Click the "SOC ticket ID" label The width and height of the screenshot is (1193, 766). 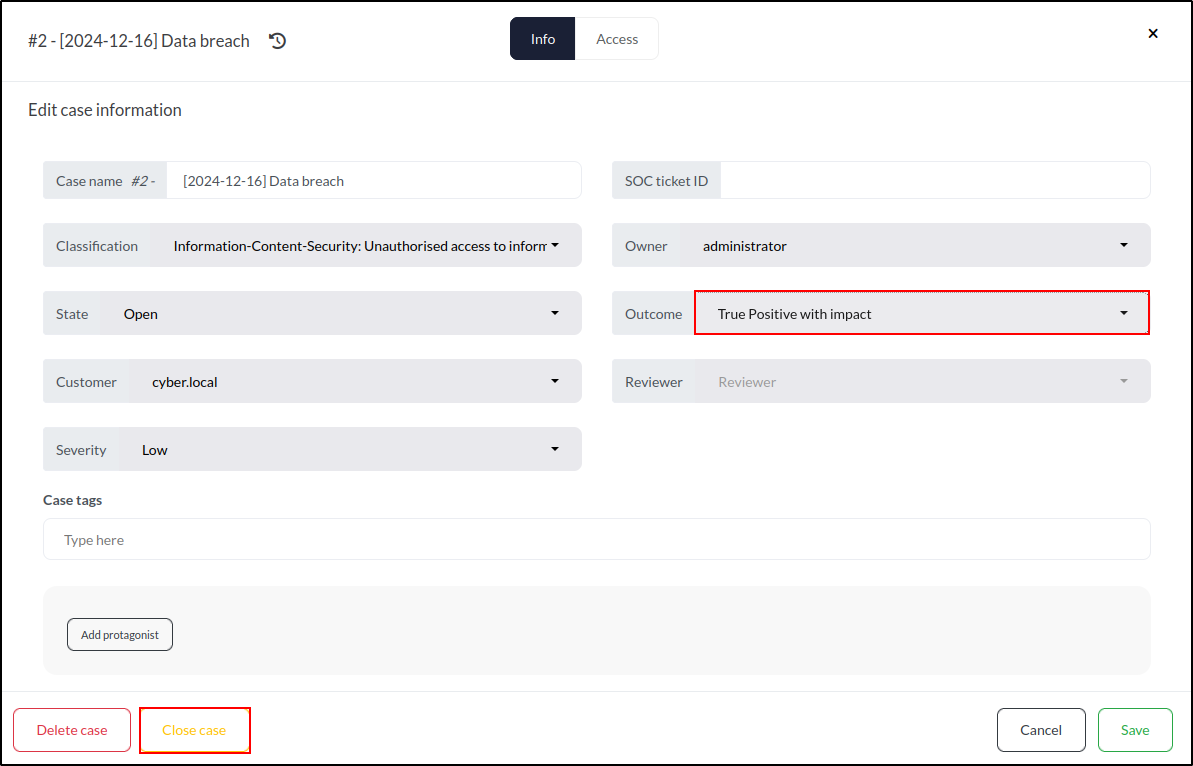point(666,181)
